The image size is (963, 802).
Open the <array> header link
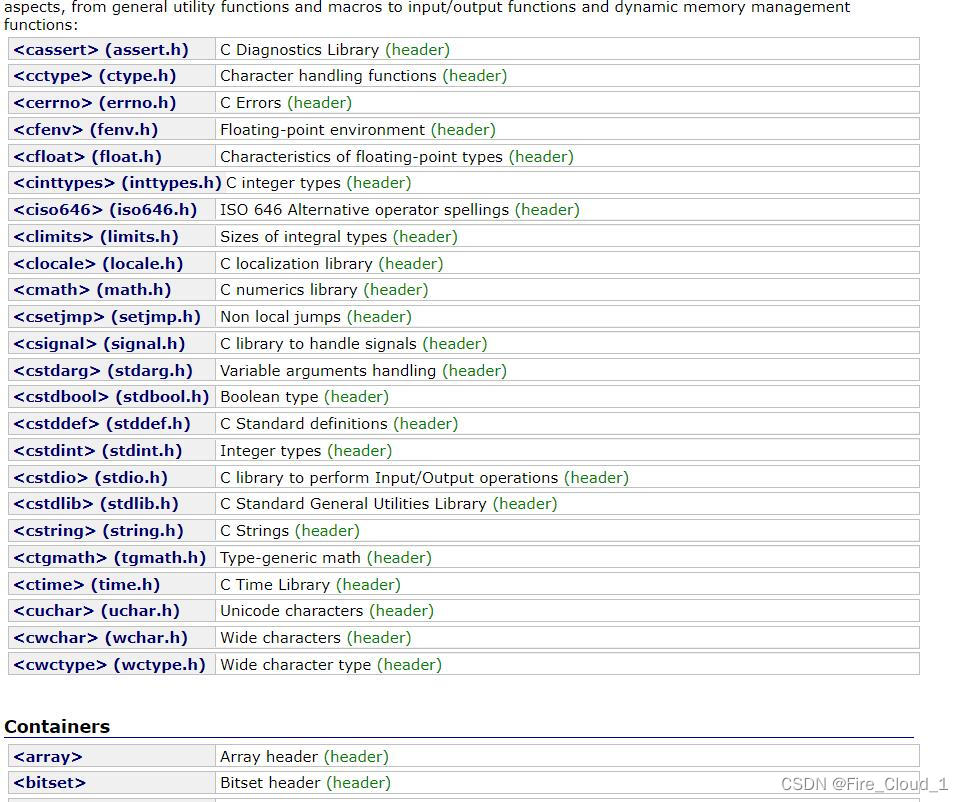click(48, 757)
